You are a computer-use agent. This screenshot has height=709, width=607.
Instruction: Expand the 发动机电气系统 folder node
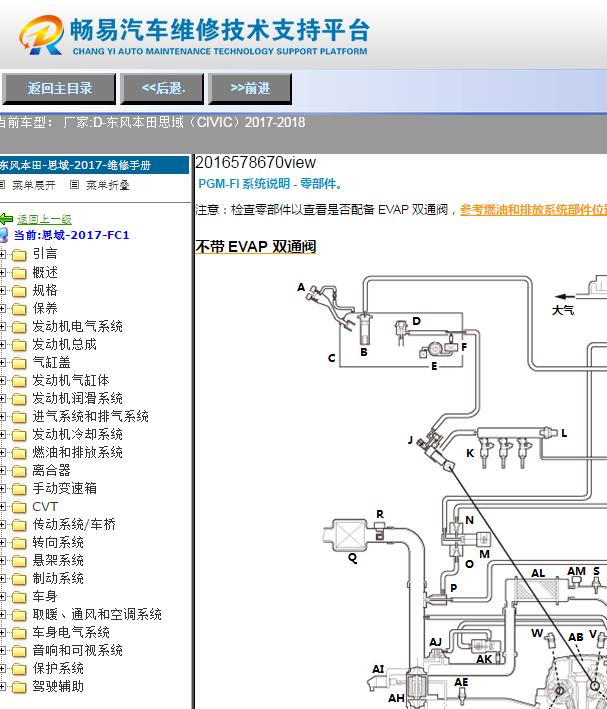coord(3,326)
